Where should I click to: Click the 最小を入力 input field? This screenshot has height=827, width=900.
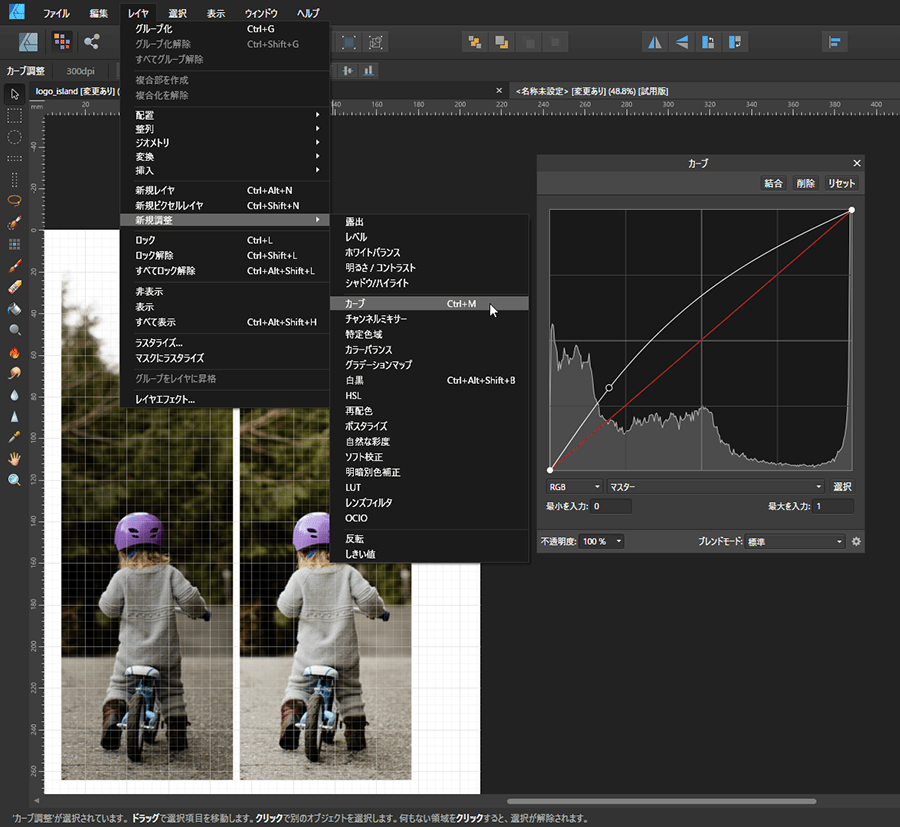click(x=611, y=507)
